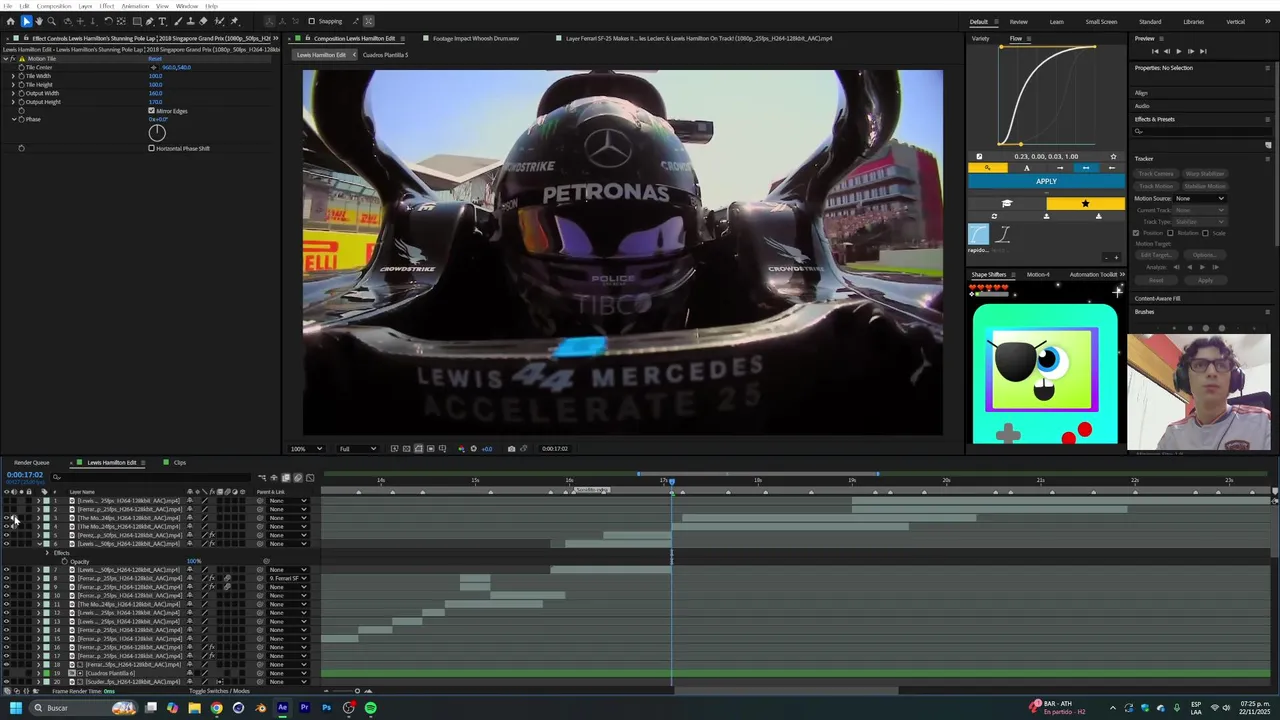Click the Flow curve's top-left handle point
1280x720 pixels.
(1001, 47)
